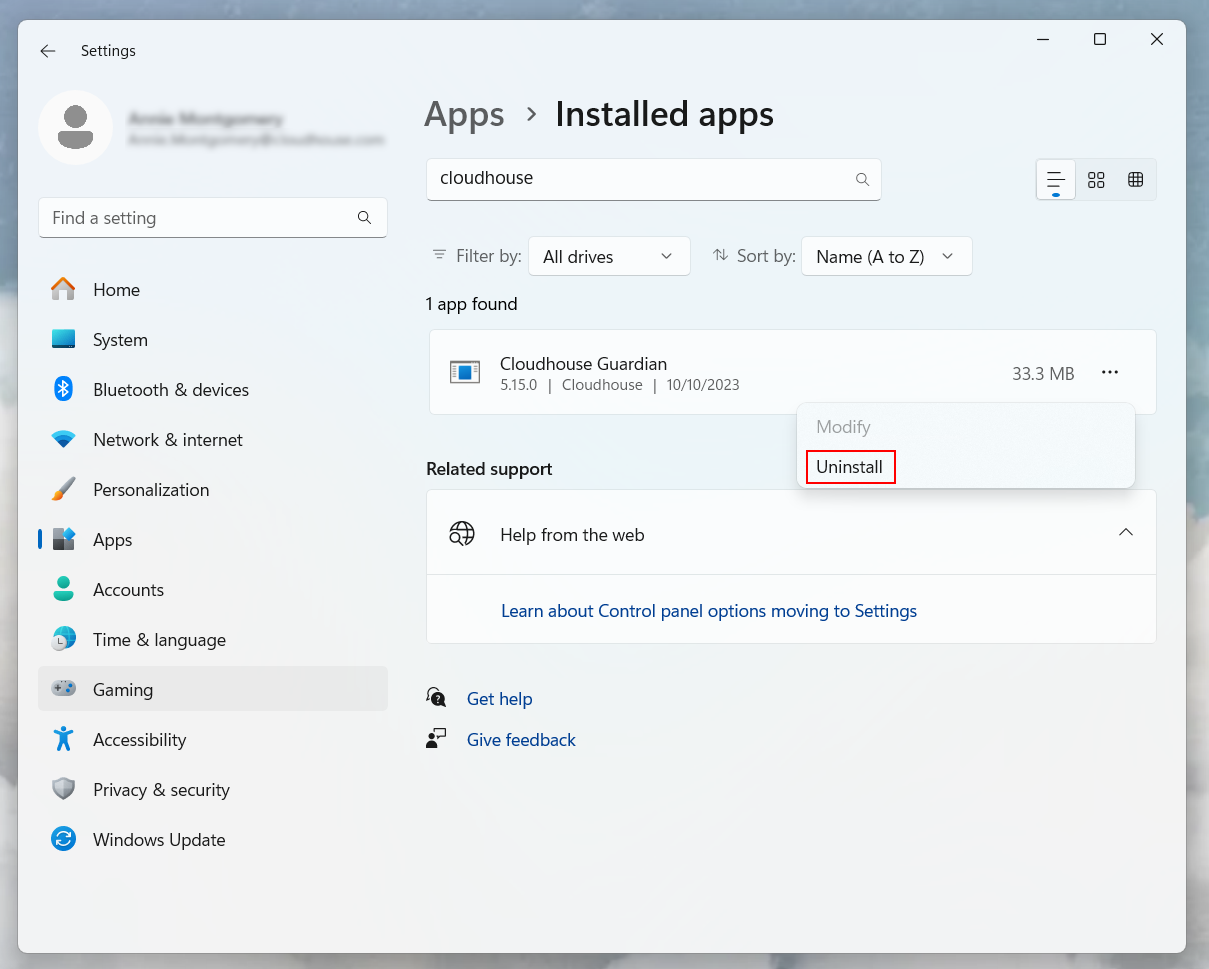The width and height of the screenshot is (1209, 969).
Task: Click the Privacy & security shield icon
Action: pyautogui.click(x=64, y=790)
